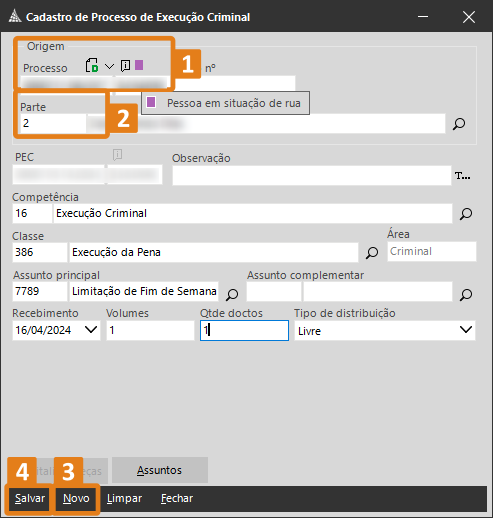Search for a Parte with magnifier icon
The width and height of the screenshot is (493, 518).
point(459,124)
